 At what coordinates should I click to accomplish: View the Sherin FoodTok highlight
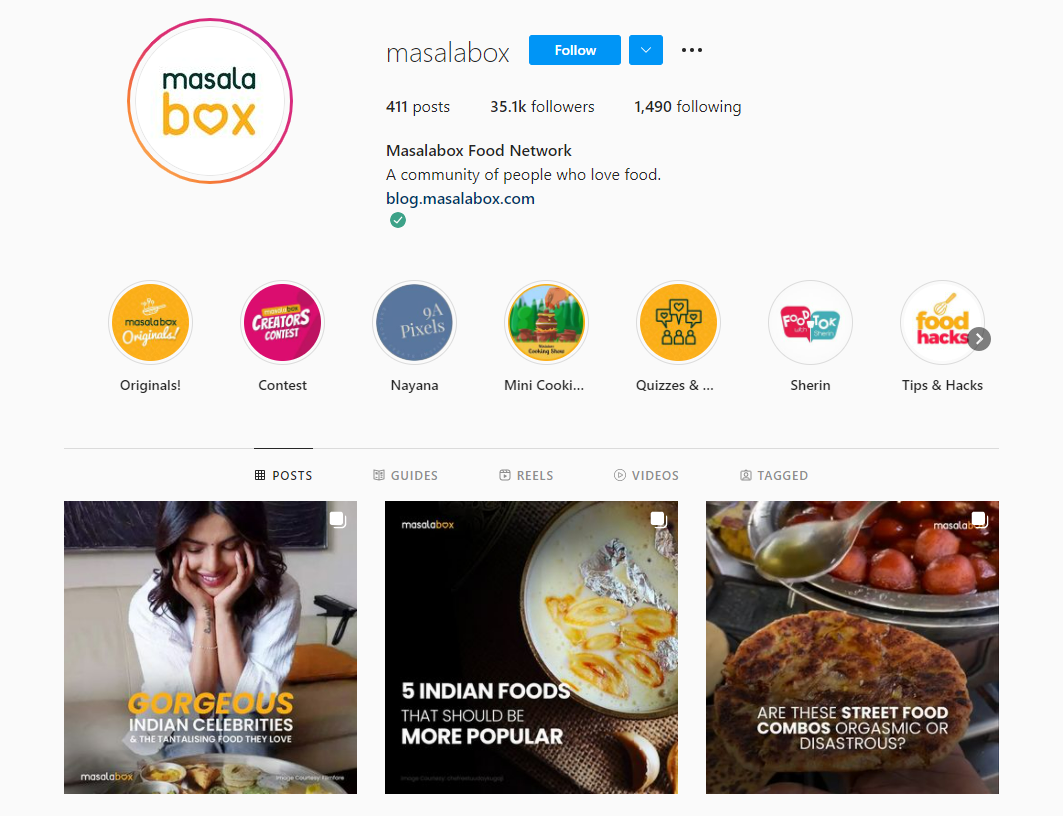point(810,323)
